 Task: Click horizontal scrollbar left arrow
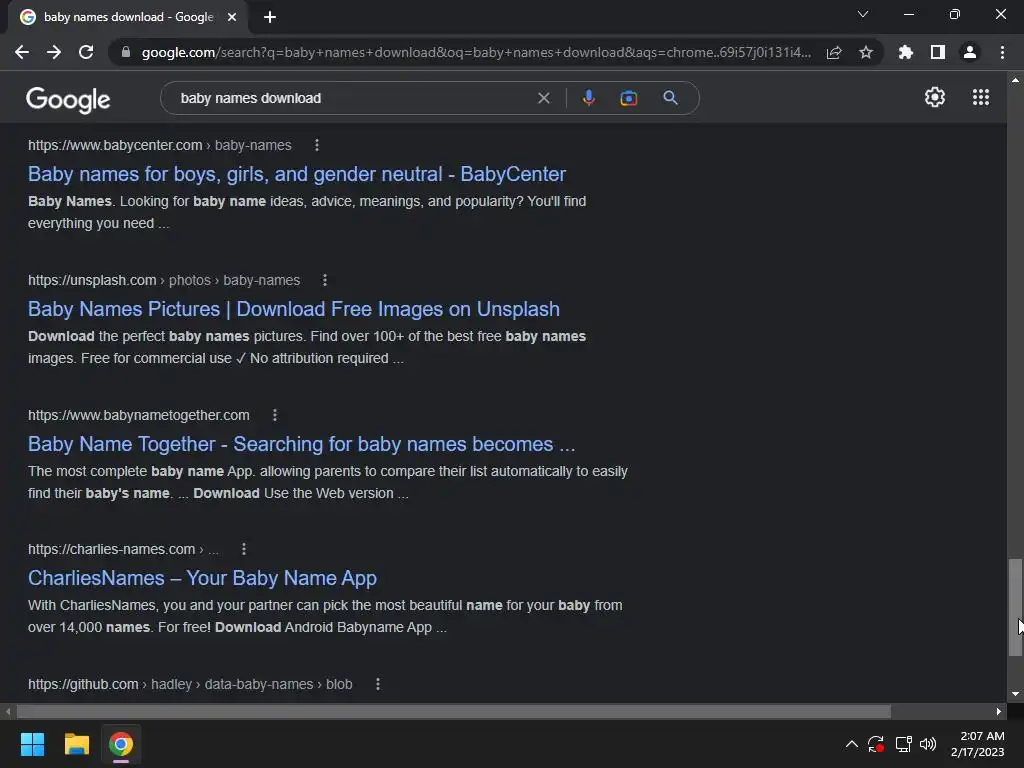[8, 711]
